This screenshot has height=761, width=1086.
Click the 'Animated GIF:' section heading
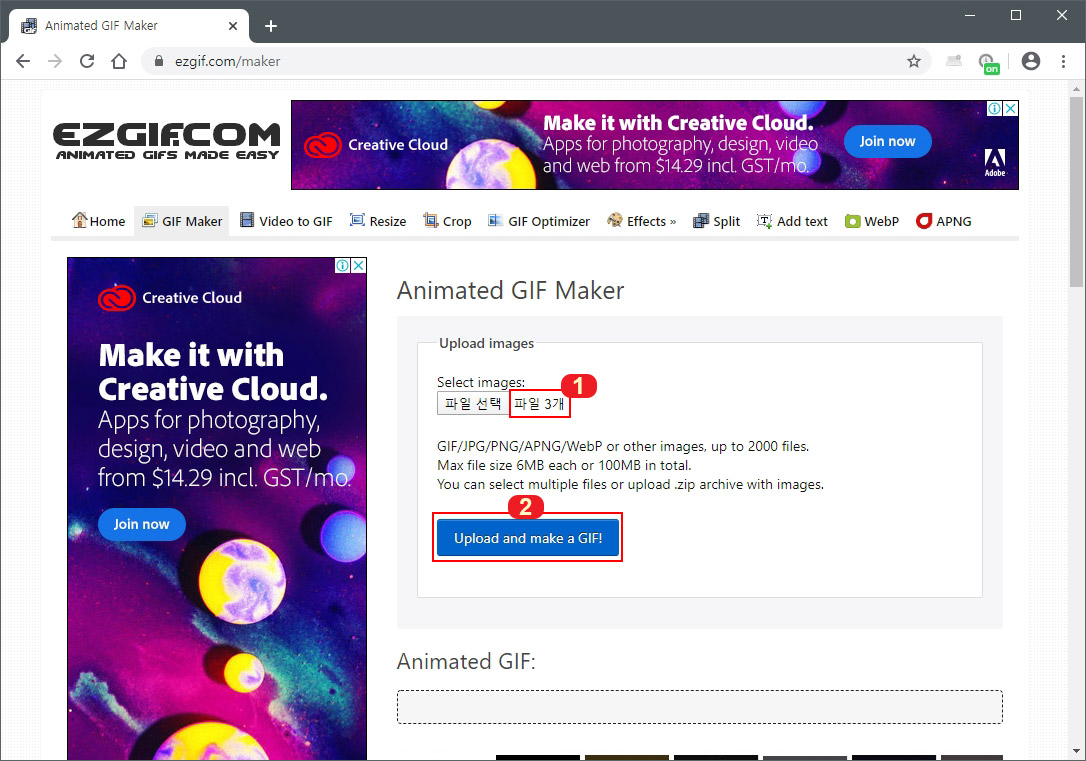[466, 661]
